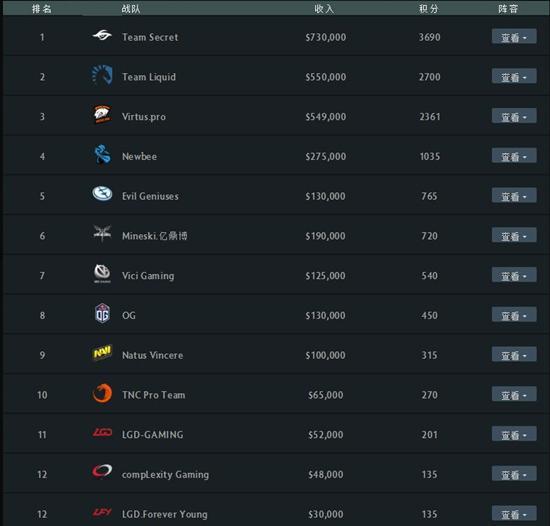Click the 排名 ranking column header

coord(42,9)
